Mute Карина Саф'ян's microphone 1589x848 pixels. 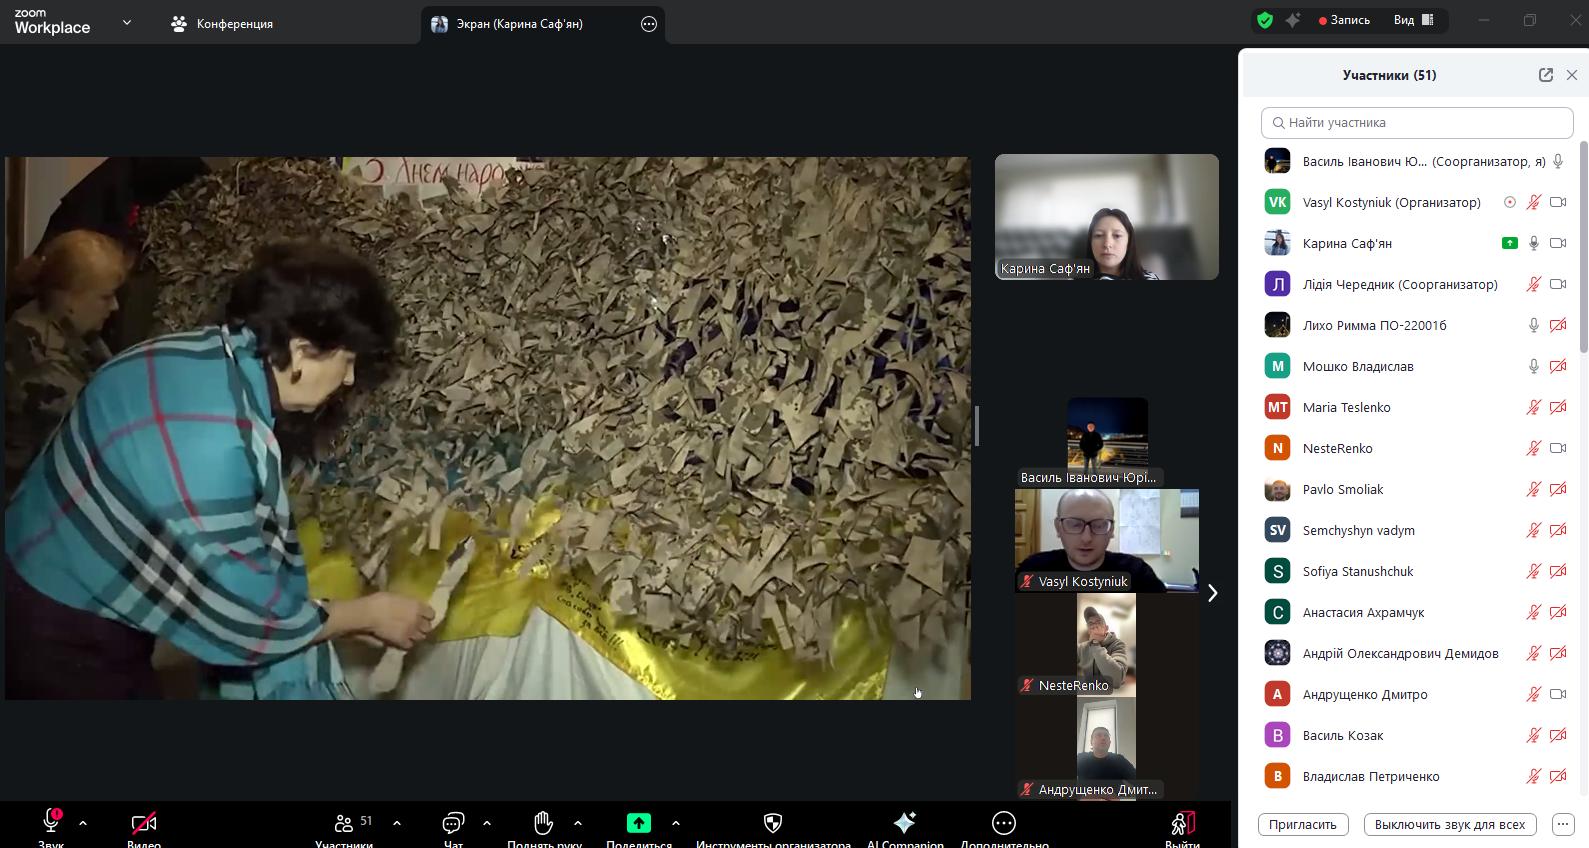1533,243
